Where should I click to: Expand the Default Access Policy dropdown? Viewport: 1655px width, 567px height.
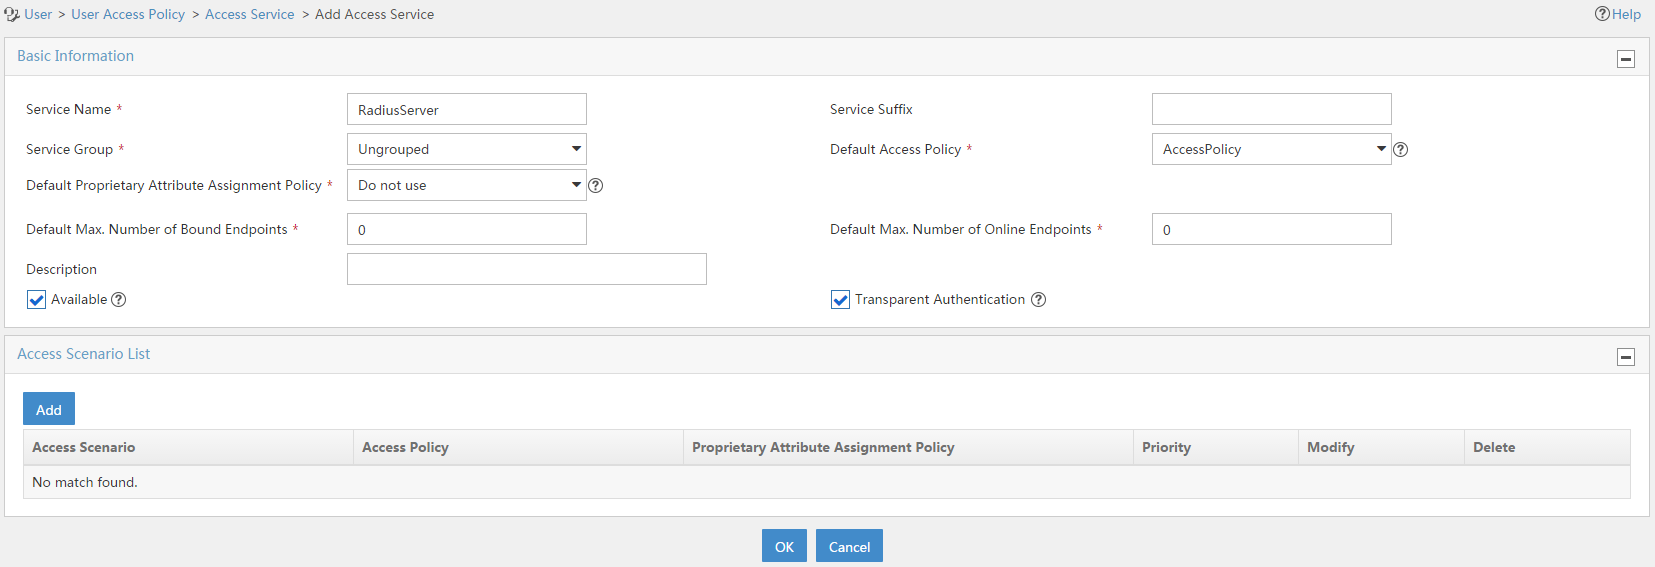pyautogui.click(x=1272, y=149)
